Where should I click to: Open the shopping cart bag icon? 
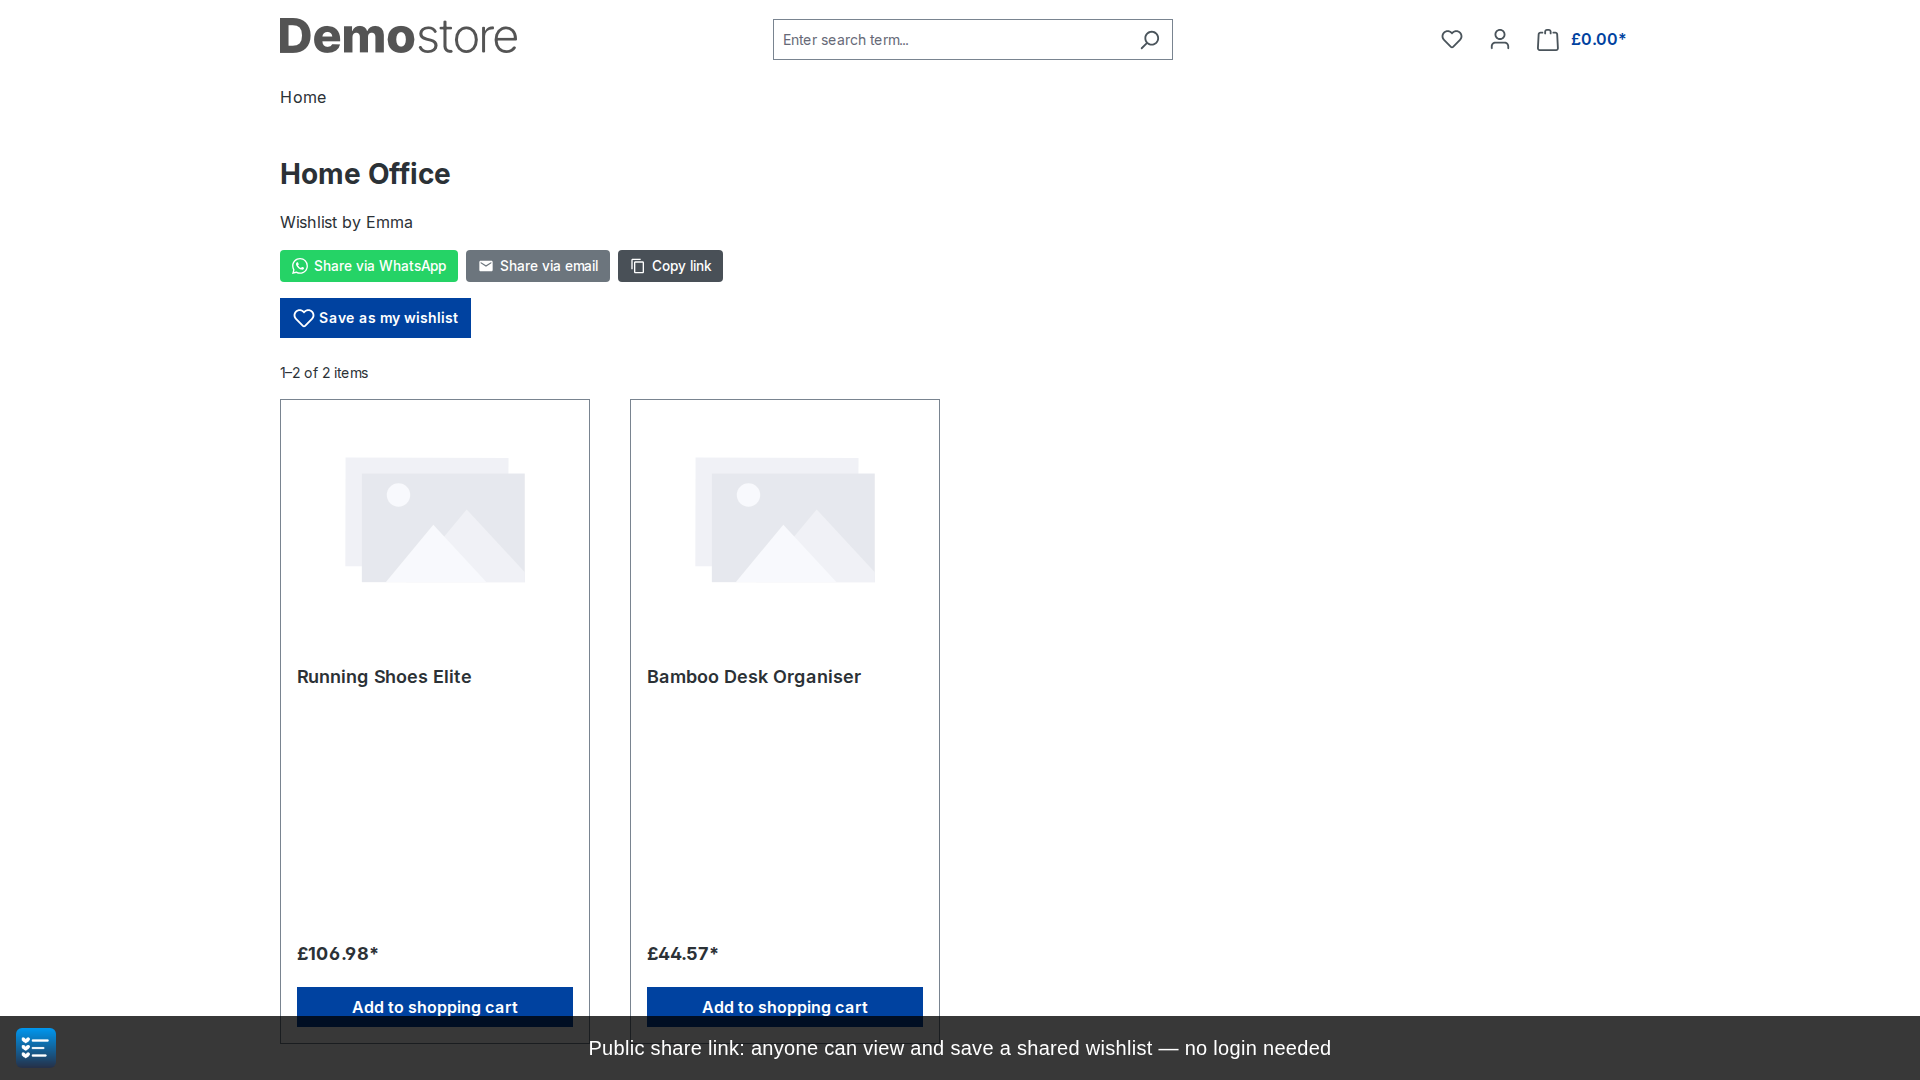tap(1548, 40)
